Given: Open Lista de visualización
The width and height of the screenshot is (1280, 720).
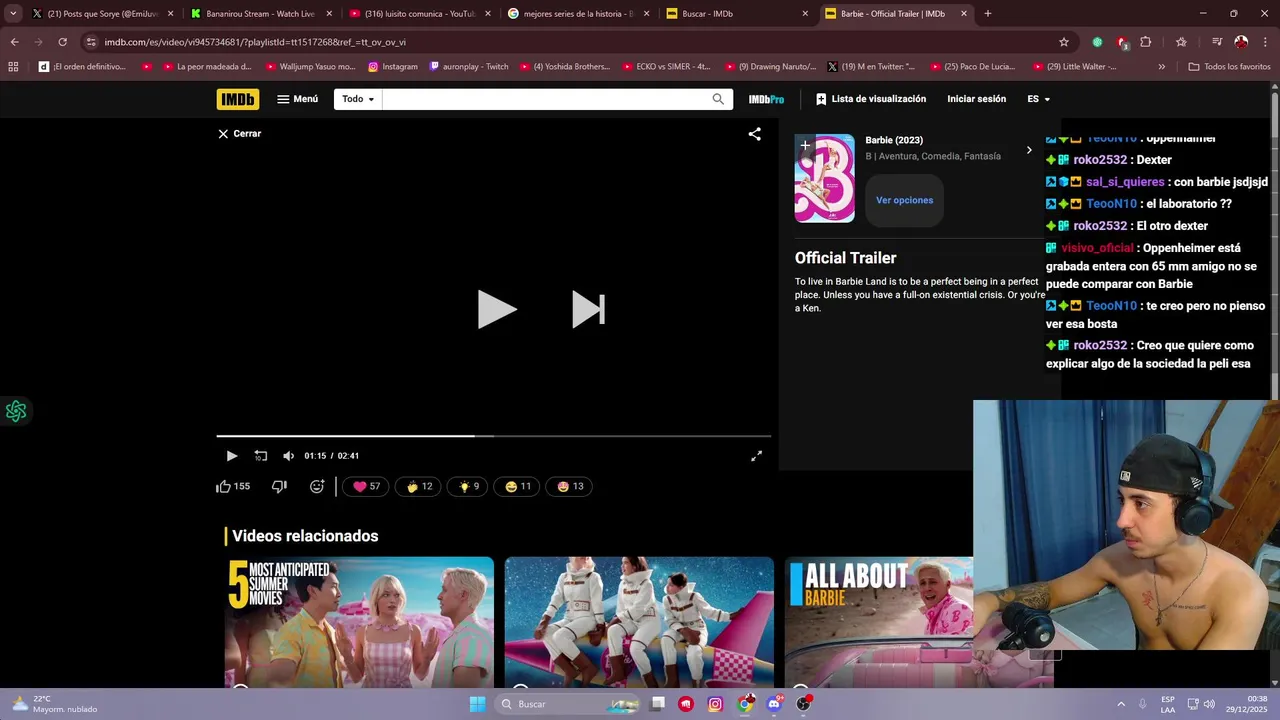Looking at the screenshot, I should [x=871, y=99].
